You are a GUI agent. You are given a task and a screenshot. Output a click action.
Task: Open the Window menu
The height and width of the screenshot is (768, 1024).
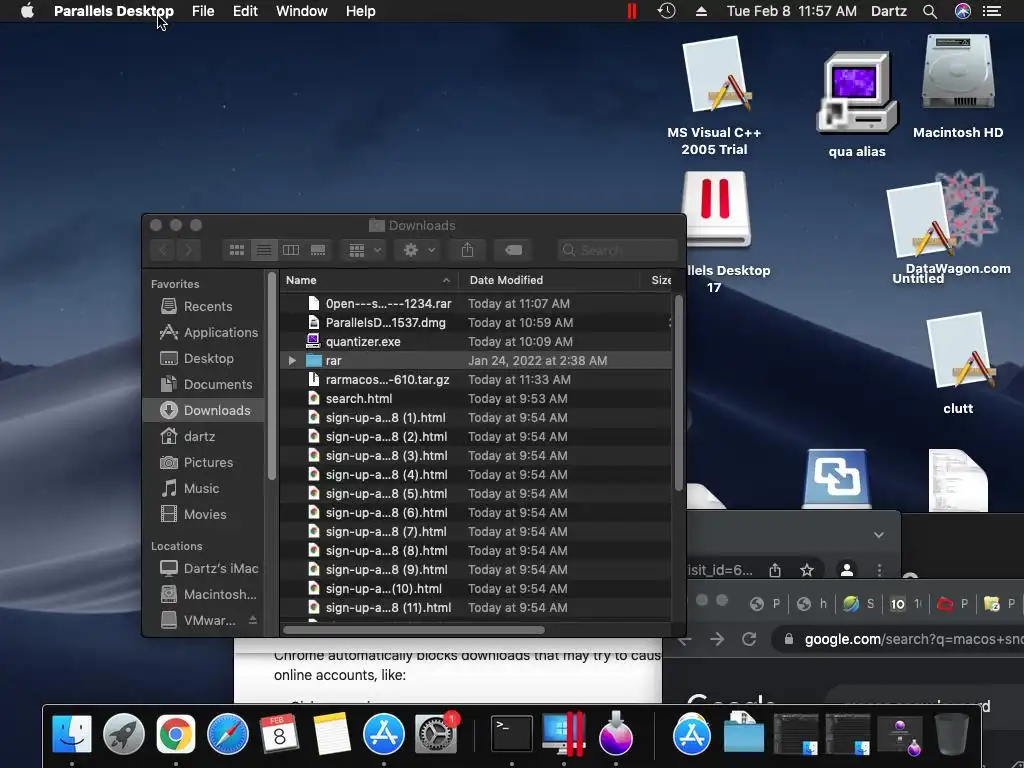coord(302,11)
